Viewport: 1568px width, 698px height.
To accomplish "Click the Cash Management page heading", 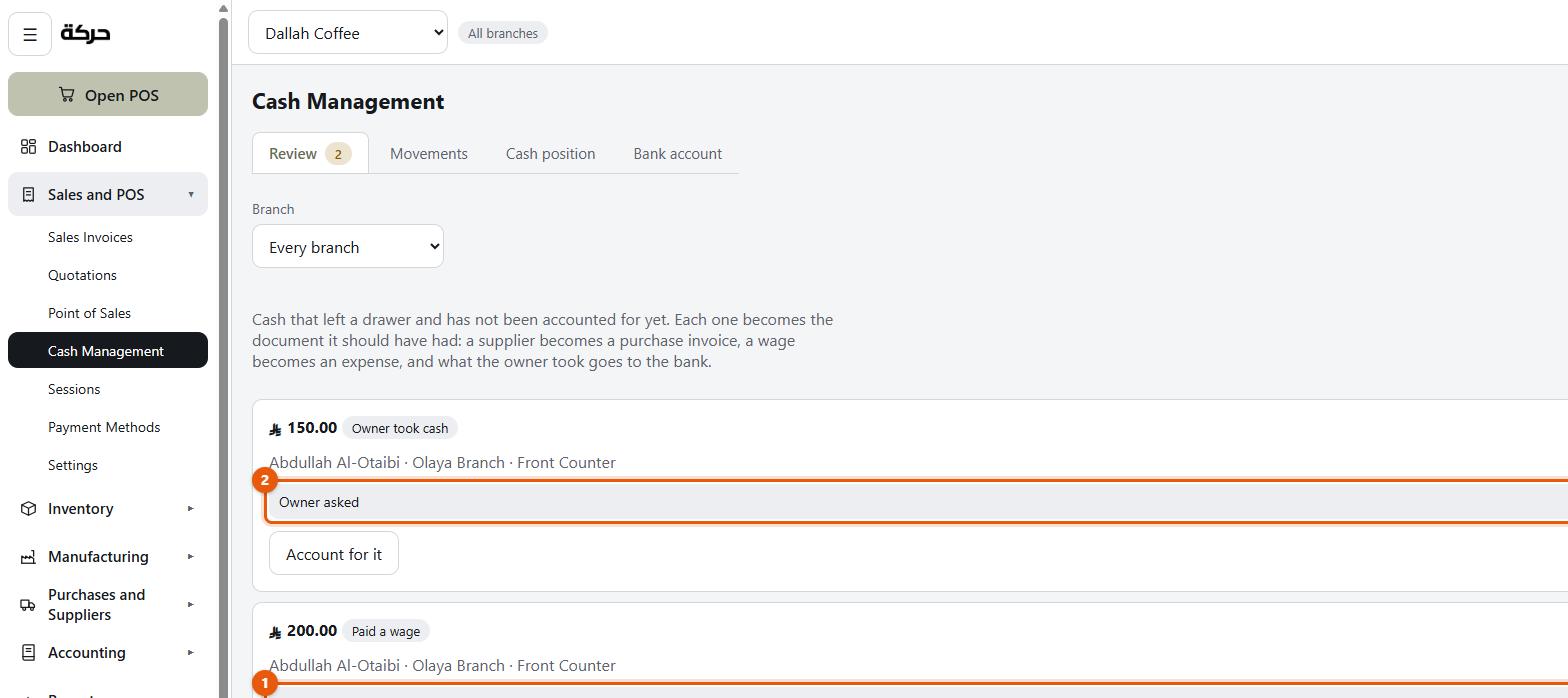I will pos(348,101).
